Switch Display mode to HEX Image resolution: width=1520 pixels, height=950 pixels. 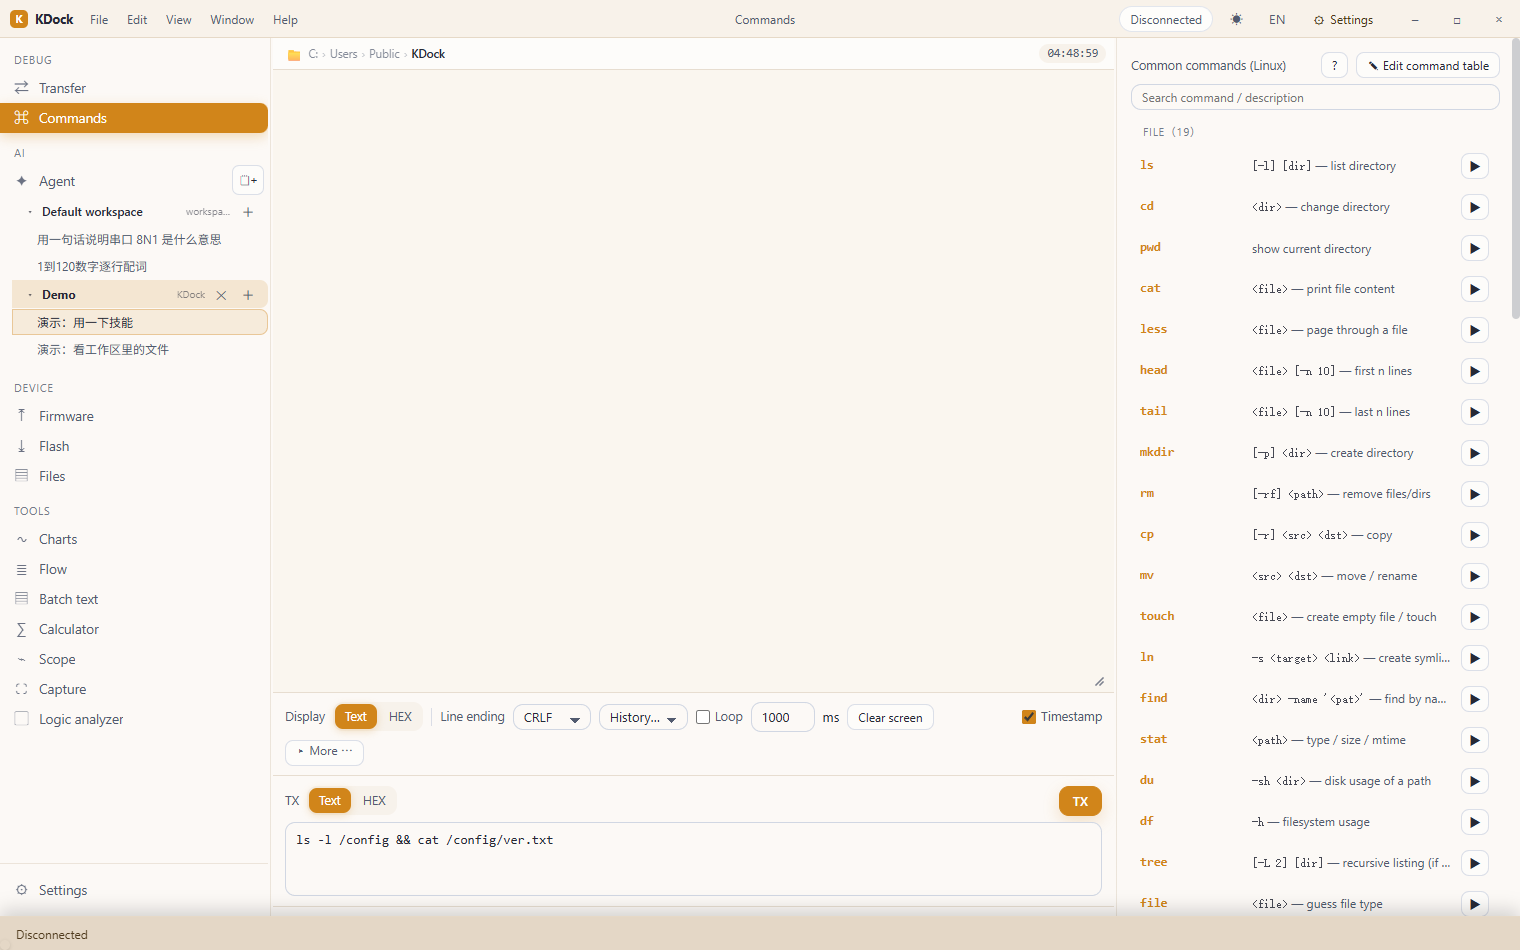pos(400,717)
